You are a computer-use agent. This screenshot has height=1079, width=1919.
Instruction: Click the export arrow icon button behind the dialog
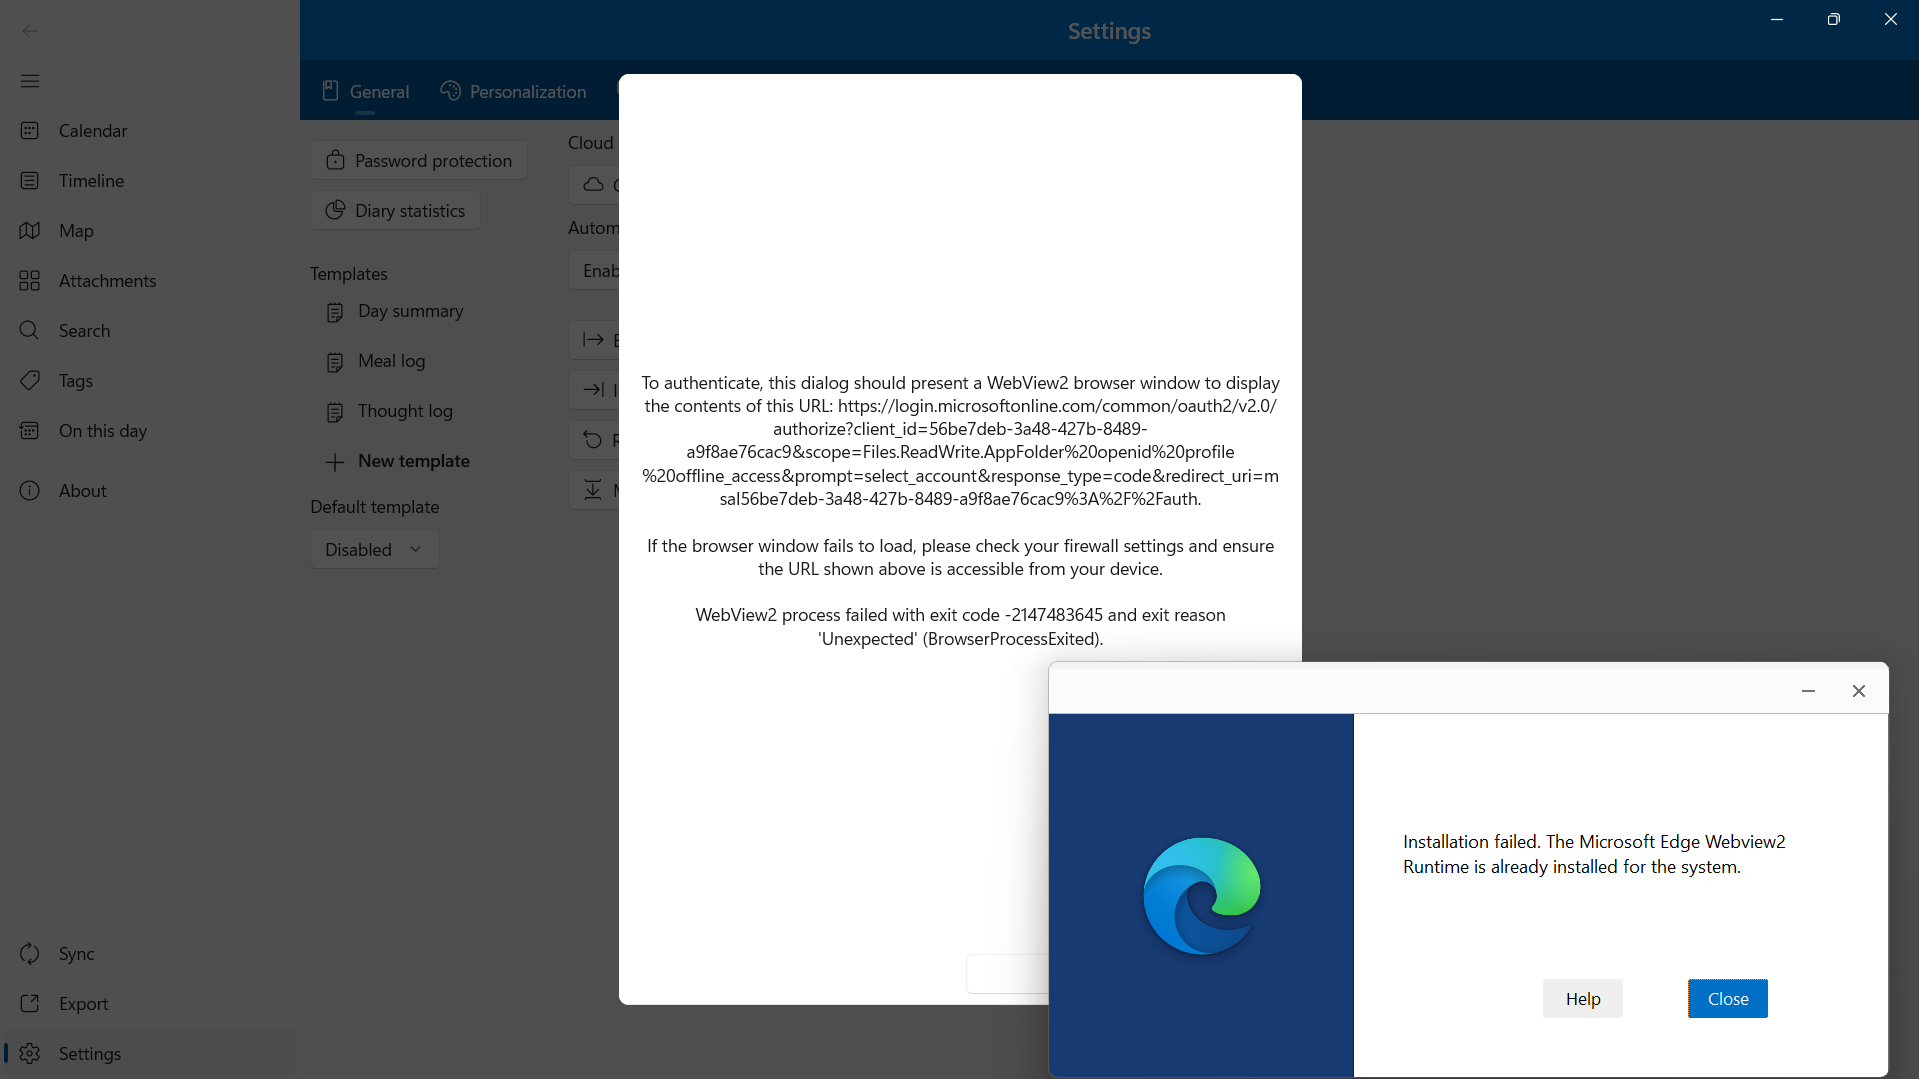[594, 340]
